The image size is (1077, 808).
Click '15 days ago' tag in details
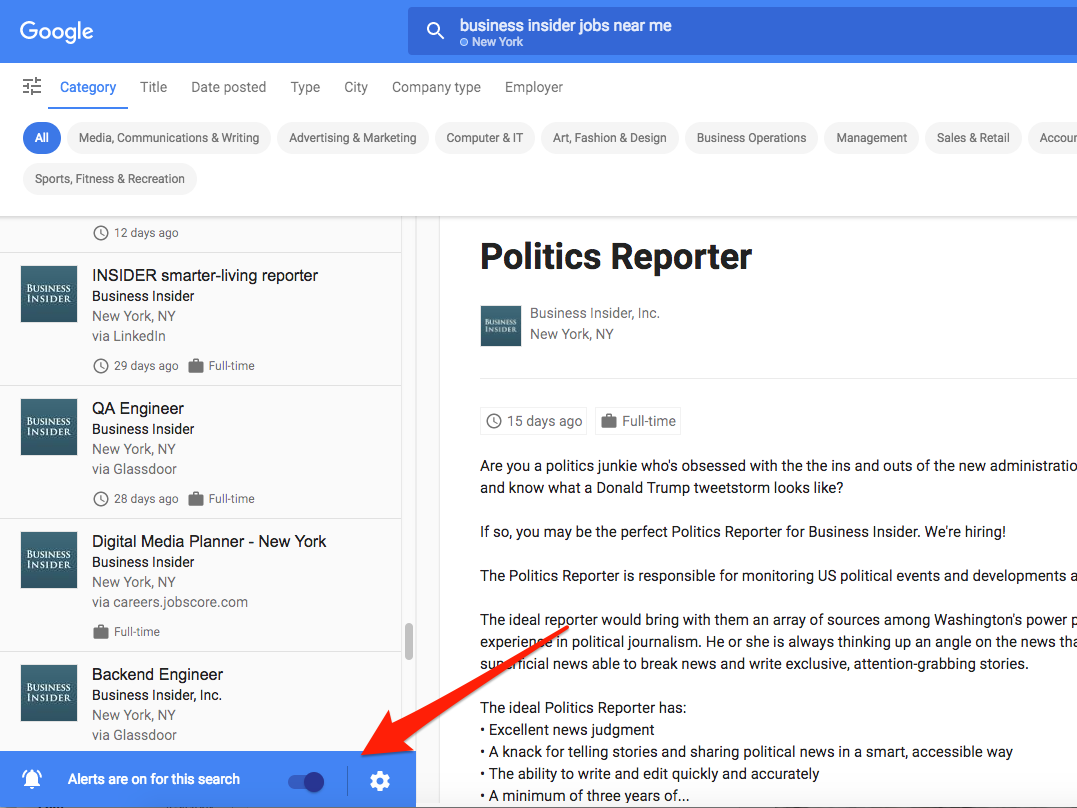tap(534, 421)
